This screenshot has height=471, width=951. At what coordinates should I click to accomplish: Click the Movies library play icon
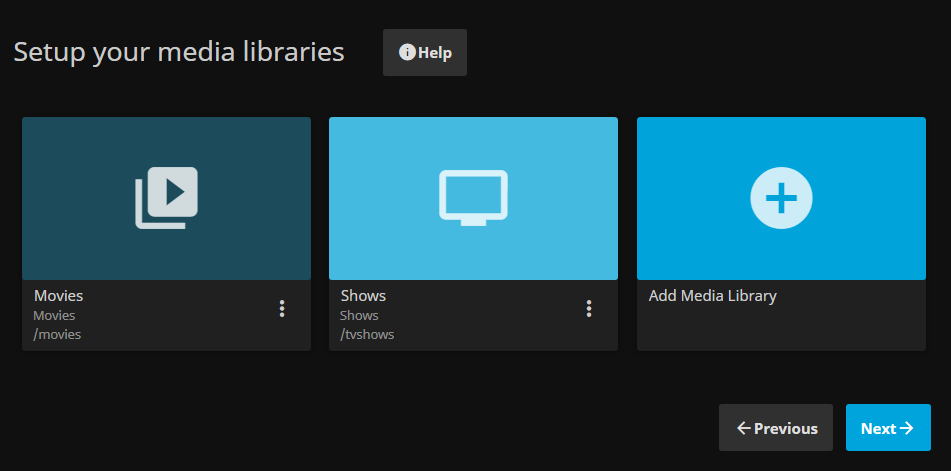(x=167, y=197)
